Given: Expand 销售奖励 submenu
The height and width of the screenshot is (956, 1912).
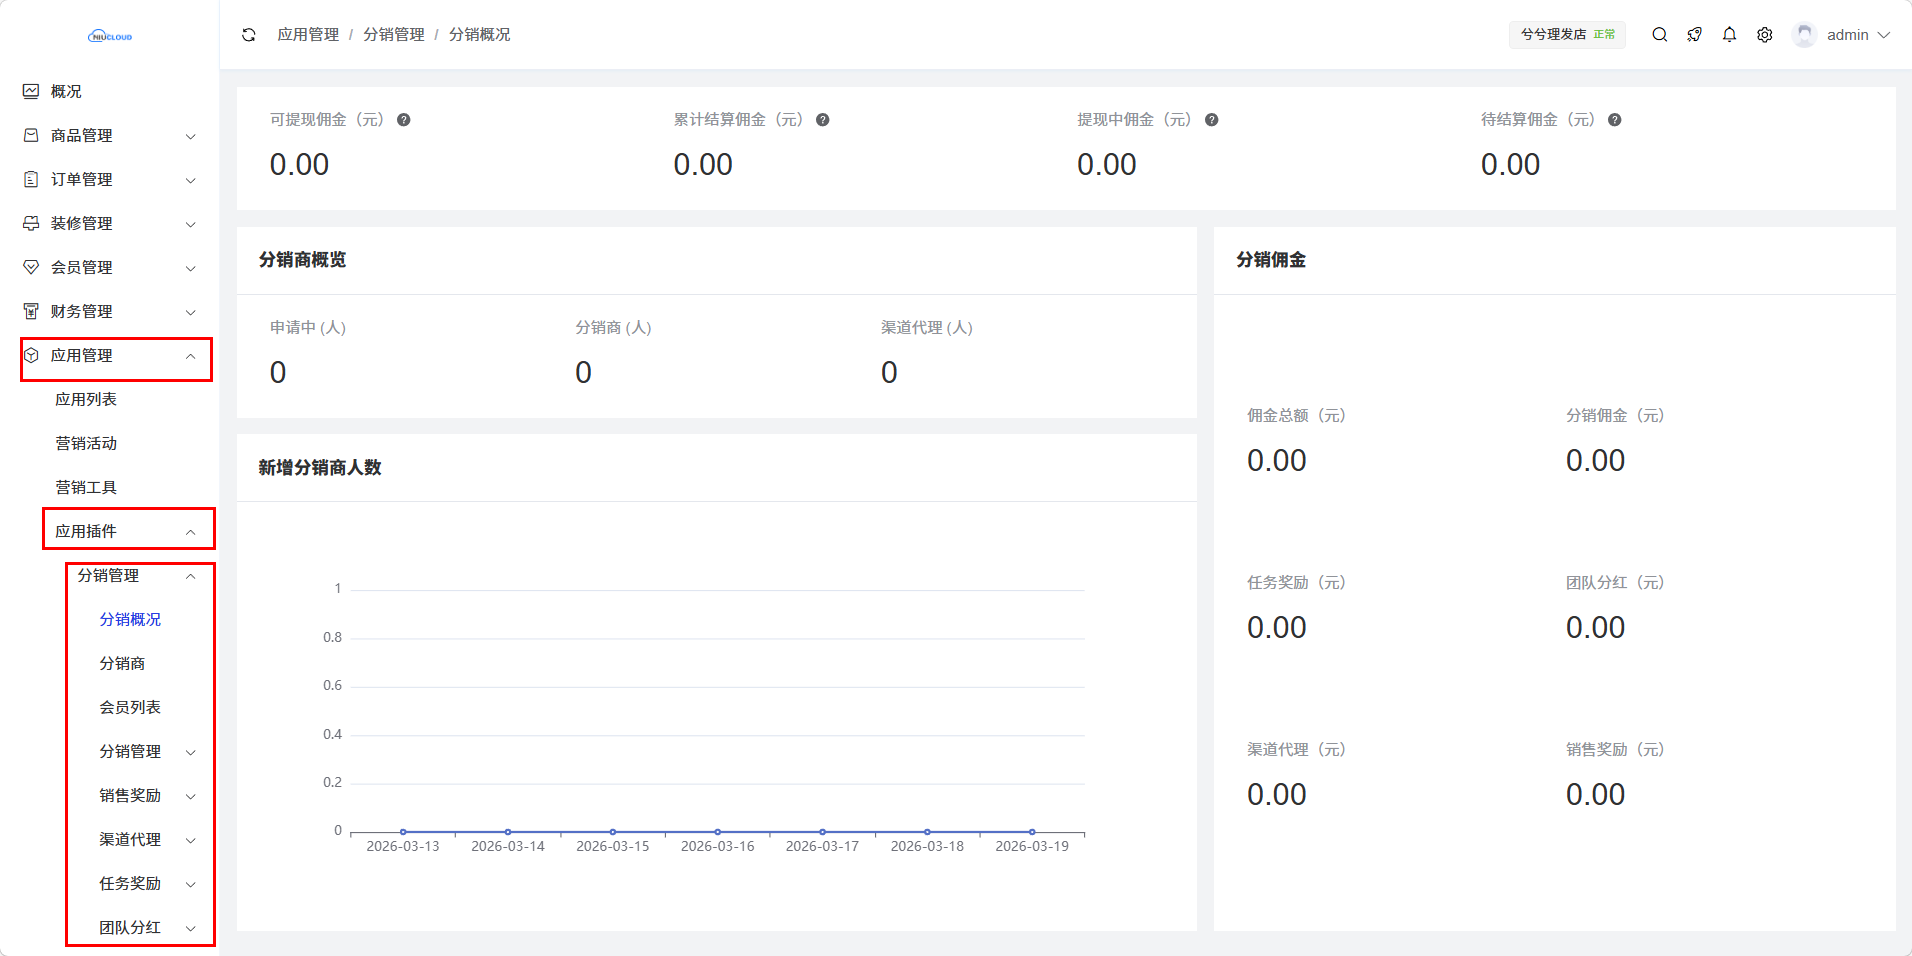Looking at the screenshot, I should tap(144, 796).
